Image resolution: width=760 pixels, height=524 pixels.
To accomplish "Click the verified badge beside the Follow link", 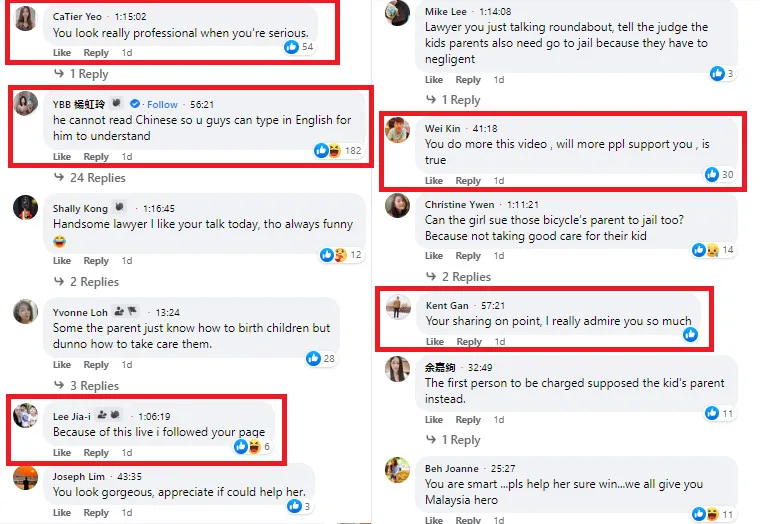I will pos(135,104).
